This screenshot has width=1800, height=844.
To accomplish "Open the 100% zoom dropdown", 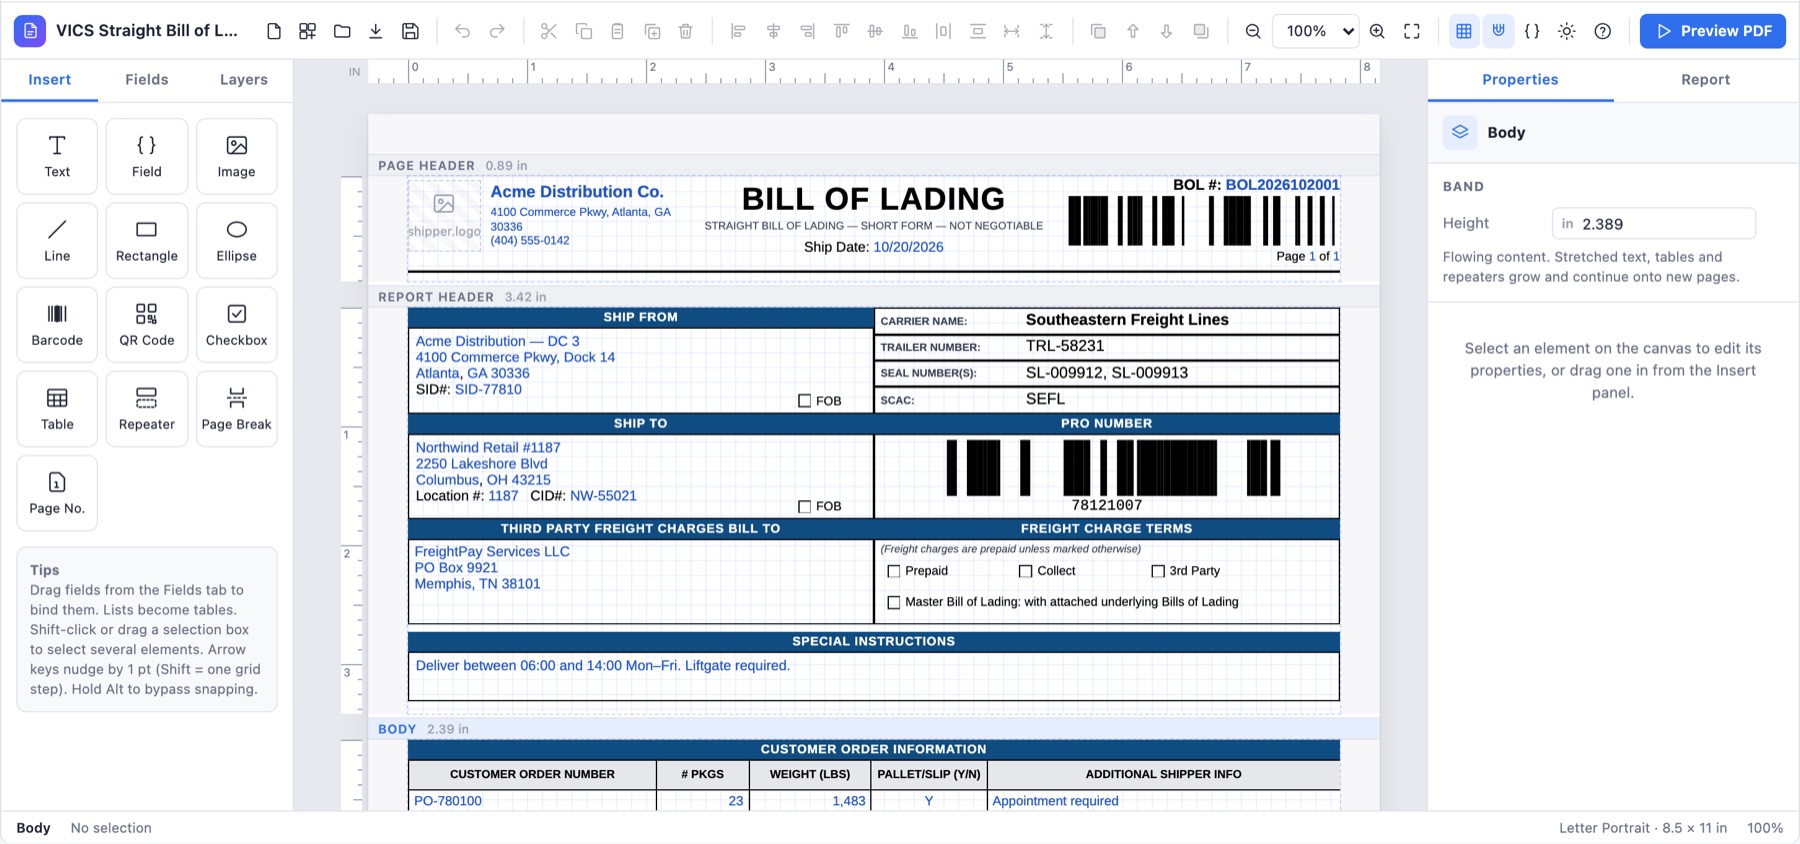I will (x=1316, y=31).
